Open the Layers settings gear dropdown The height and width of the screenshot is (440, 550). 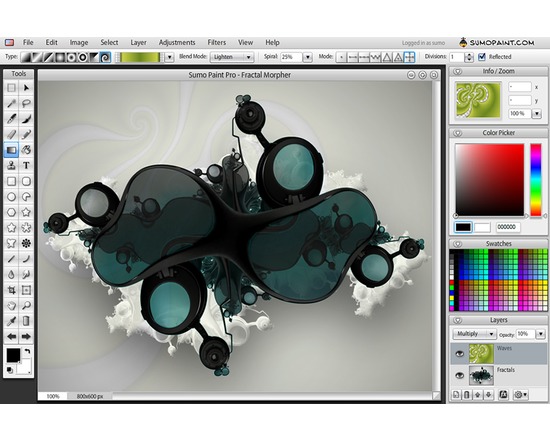click(521, 395)
